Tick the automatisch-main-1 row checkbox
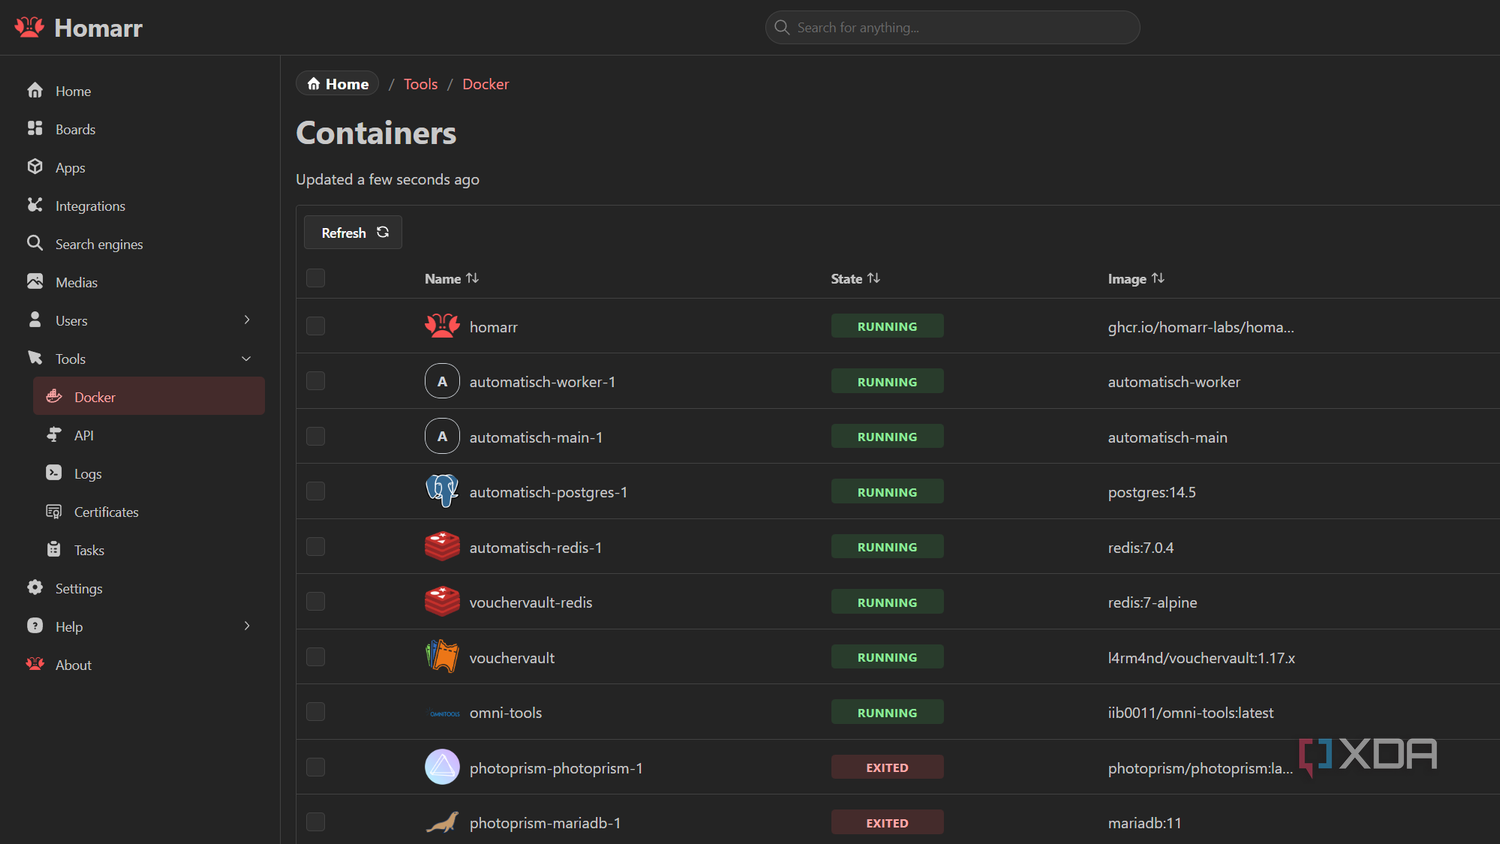Image resolution: width=1500 pixels, height=844 pixels. click(x=315, y=436)
